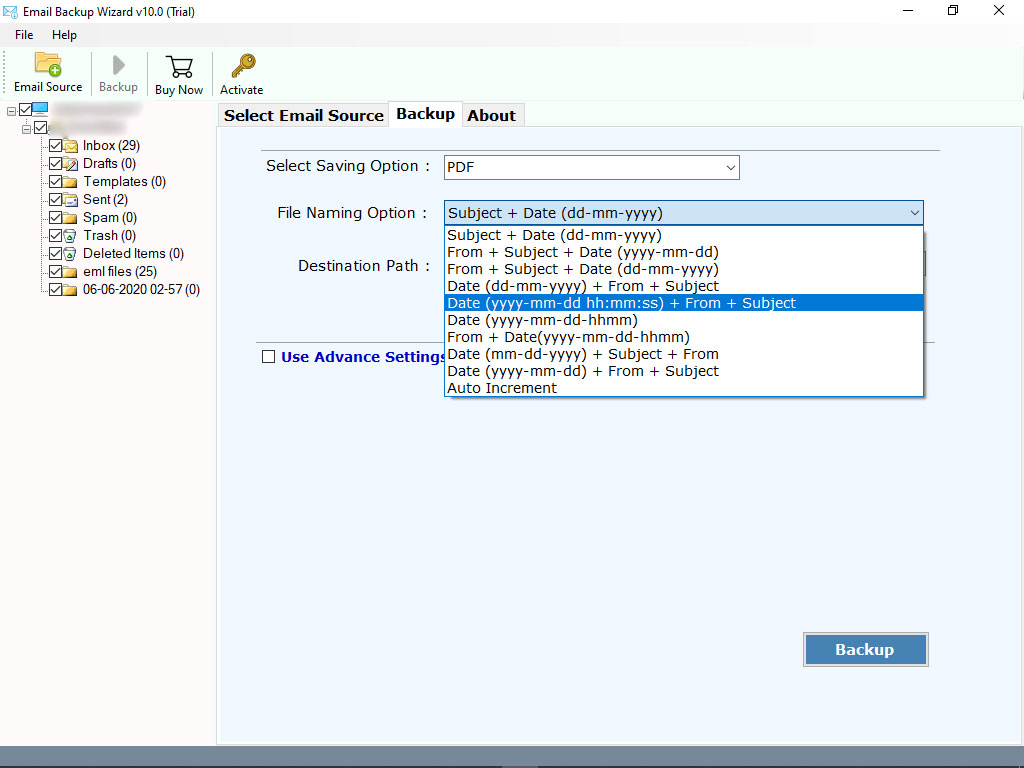Uncheck the Sent (2) checkbox

tap(56, 199)
